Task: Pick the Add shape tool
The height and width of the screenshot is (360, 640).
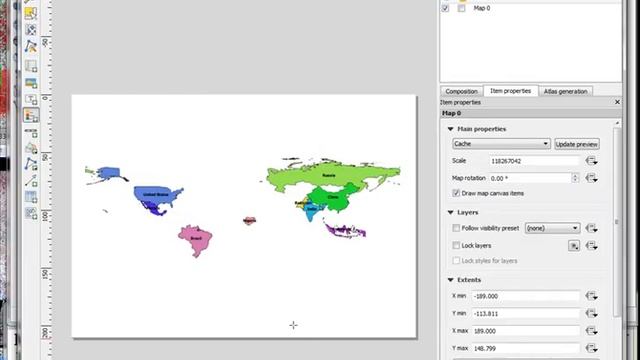Action: (x=31, y=148)
